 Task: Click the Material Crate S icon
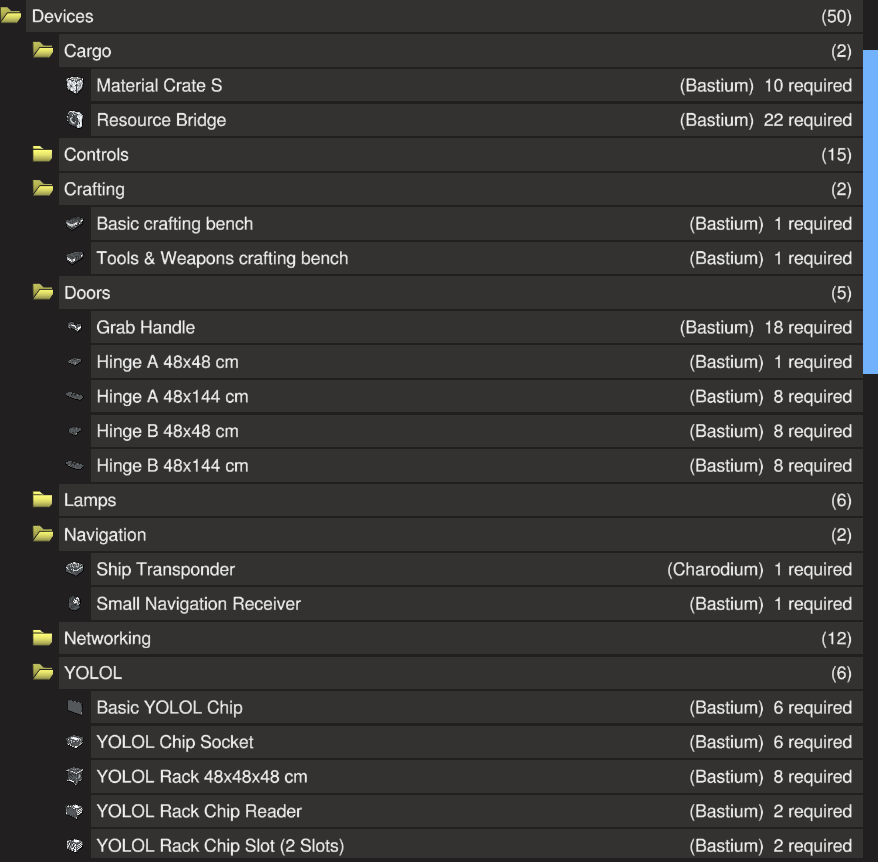[x=75, y=86]
